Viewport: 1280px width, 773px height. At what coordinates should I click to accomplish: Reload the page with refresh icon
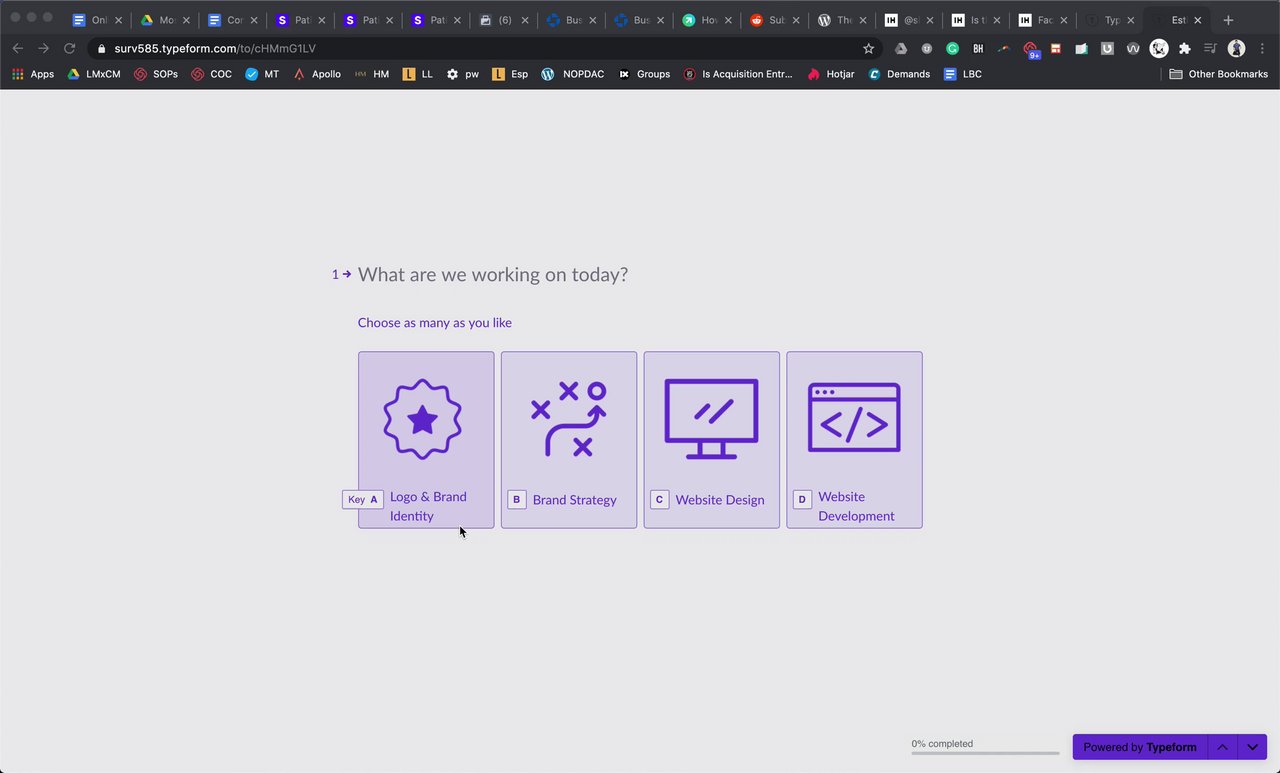69,48
